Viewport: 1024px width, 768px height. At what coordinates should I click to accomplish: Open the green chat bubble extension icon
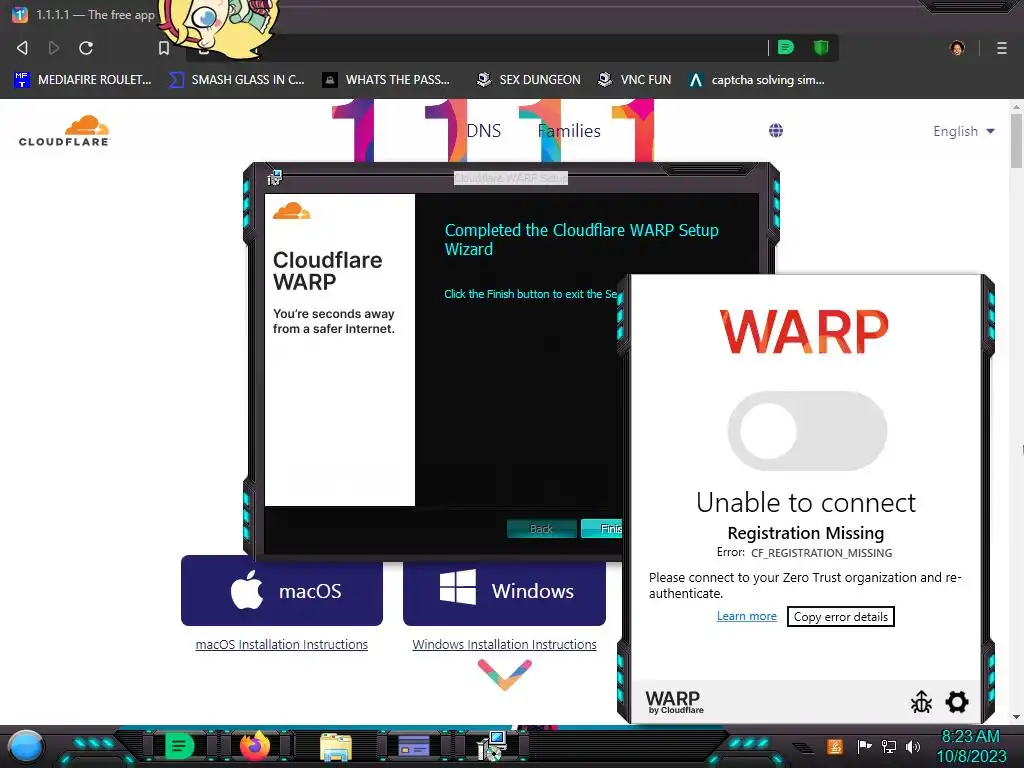point(786,47)
